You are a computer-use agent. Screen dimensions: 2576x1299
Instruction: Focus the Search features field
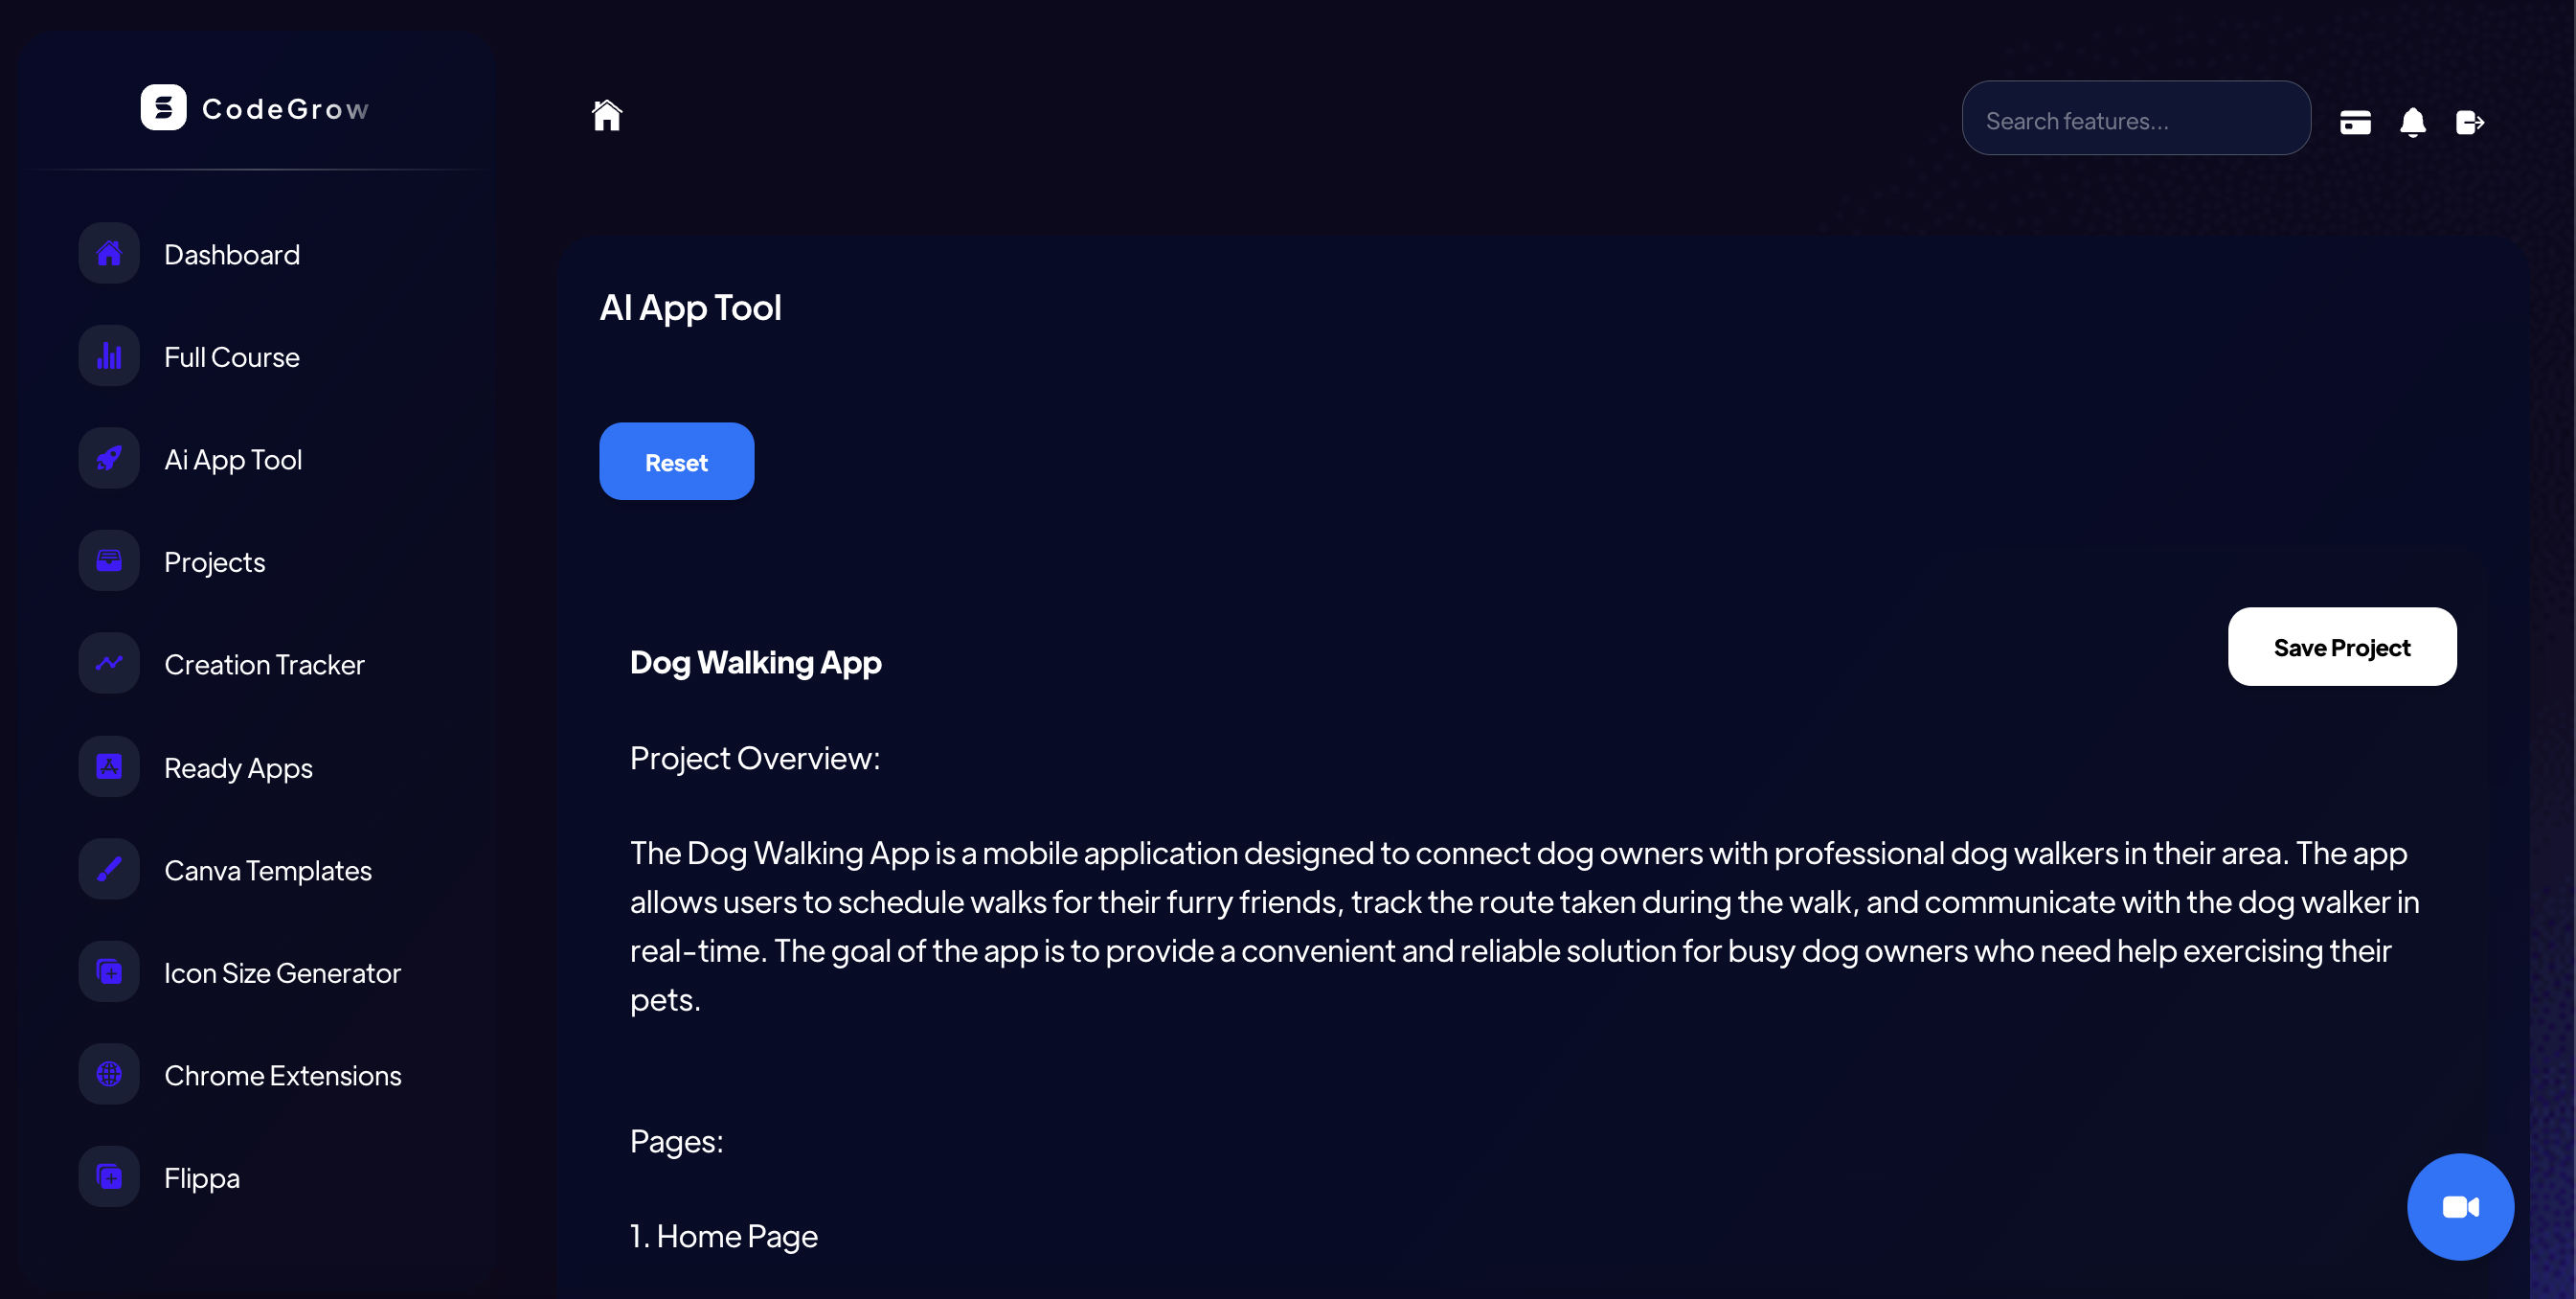(2135, 120)
